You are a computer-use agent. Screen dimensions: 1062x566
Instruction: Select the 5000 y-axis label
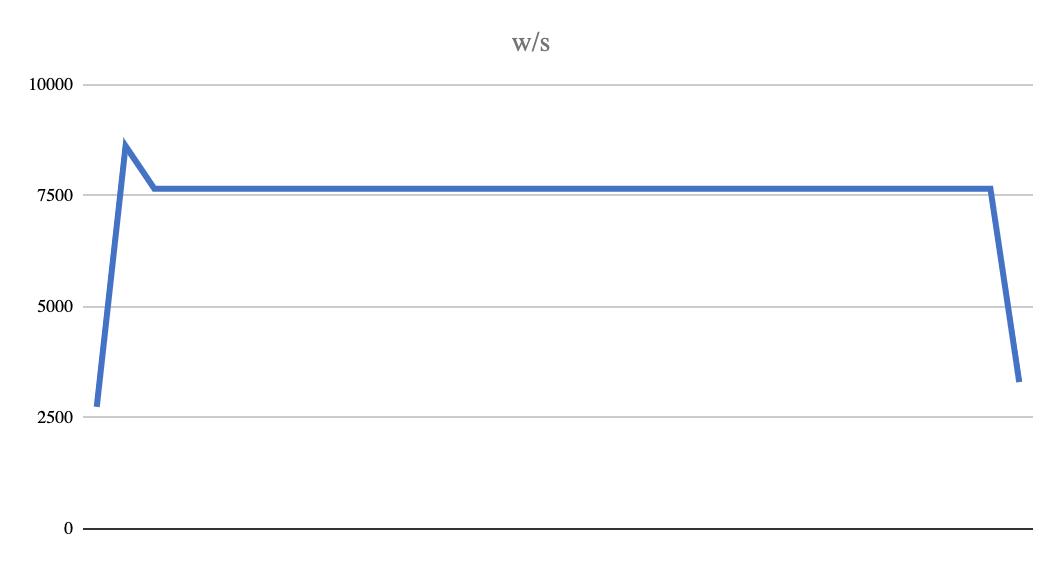click(55, 307)
